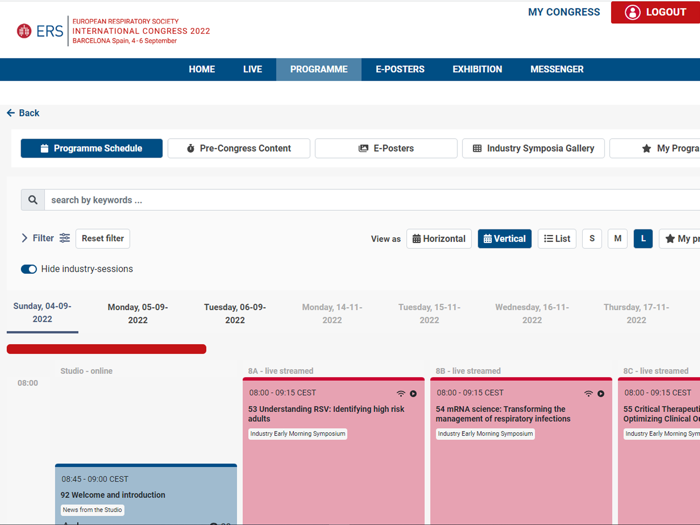Click the user profile icon beside Logout
Image resolution: width=700 pixels, height=525 pixels.
(632, 12)
